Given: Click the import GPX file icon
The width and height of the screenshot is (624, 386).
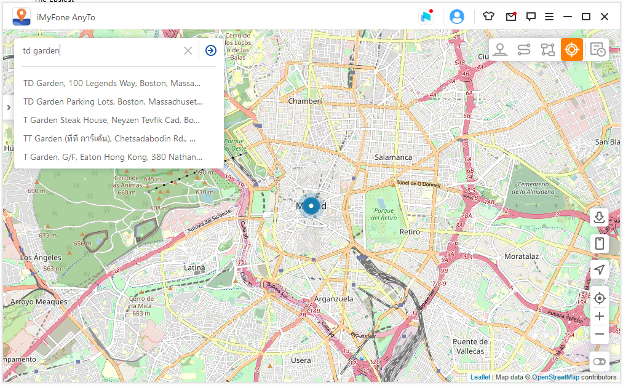Looking at the screenshot, I should pos(599,217).
